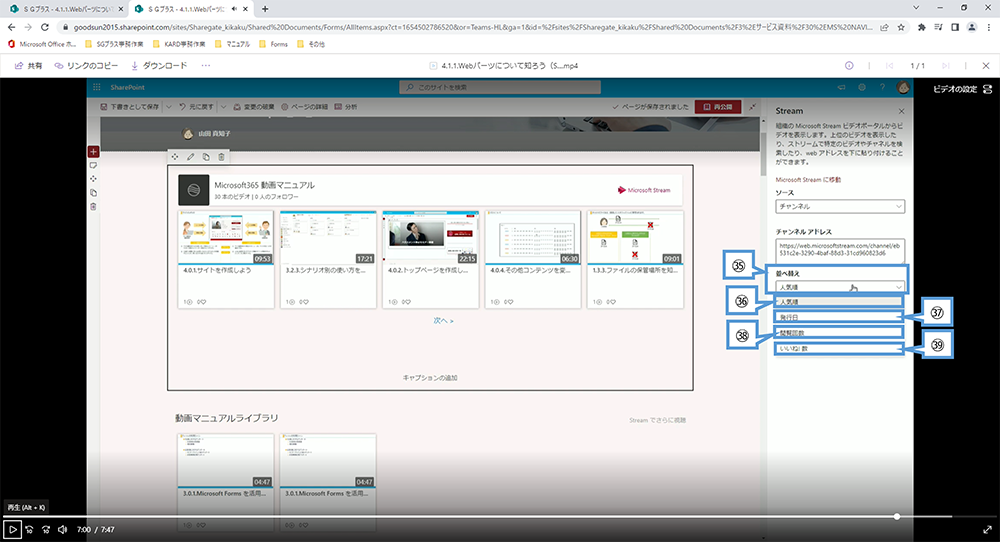Open 4.0.1.サイトを作成しよう video thumbnail

click(226, 237)
